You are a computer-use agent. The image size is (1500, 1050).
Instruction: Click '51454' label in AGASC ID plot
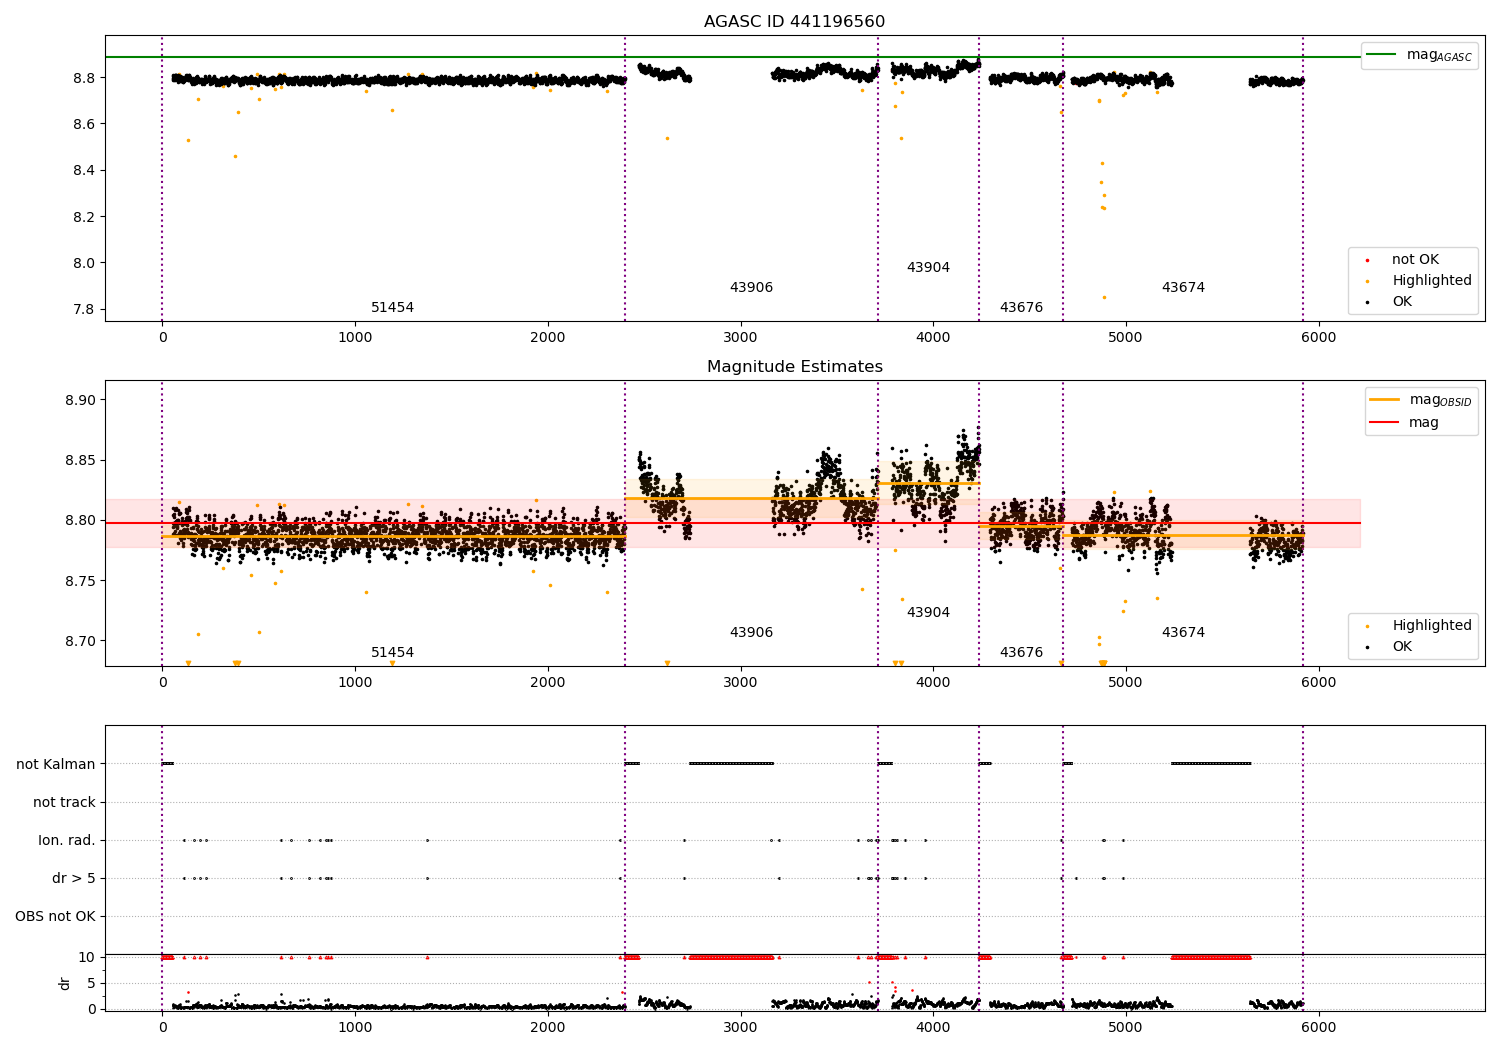coord(392,307)
